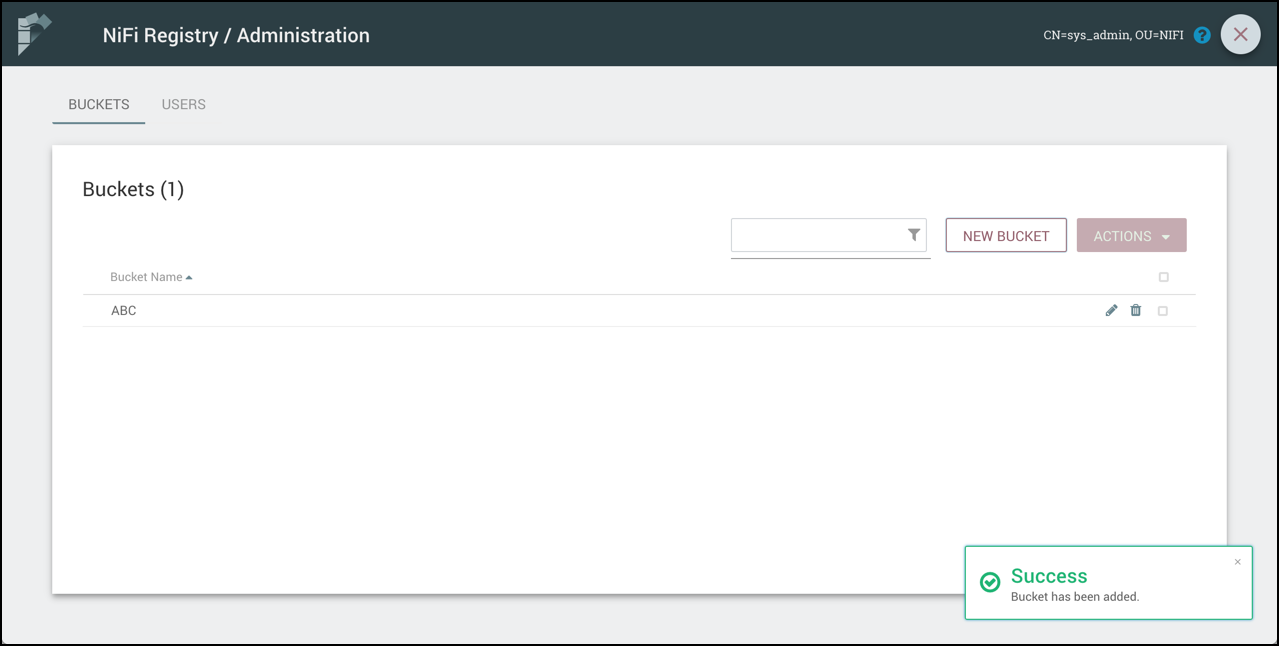Edit bucket ABC using the pencil icon

tap(1111, 310)
